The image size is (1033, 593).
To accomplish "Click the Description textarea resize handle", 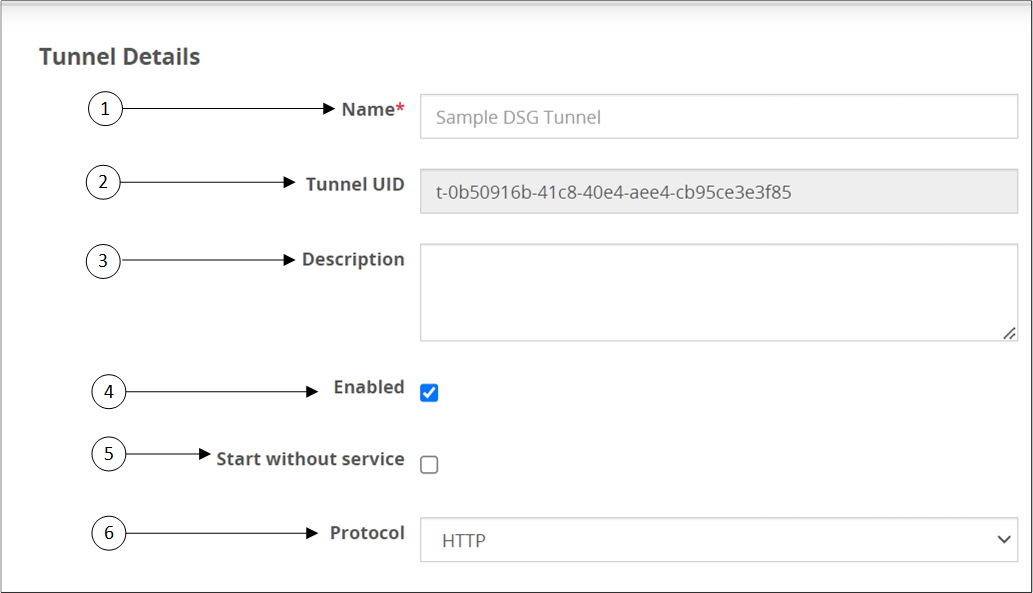I will (x=1010, y=333).
